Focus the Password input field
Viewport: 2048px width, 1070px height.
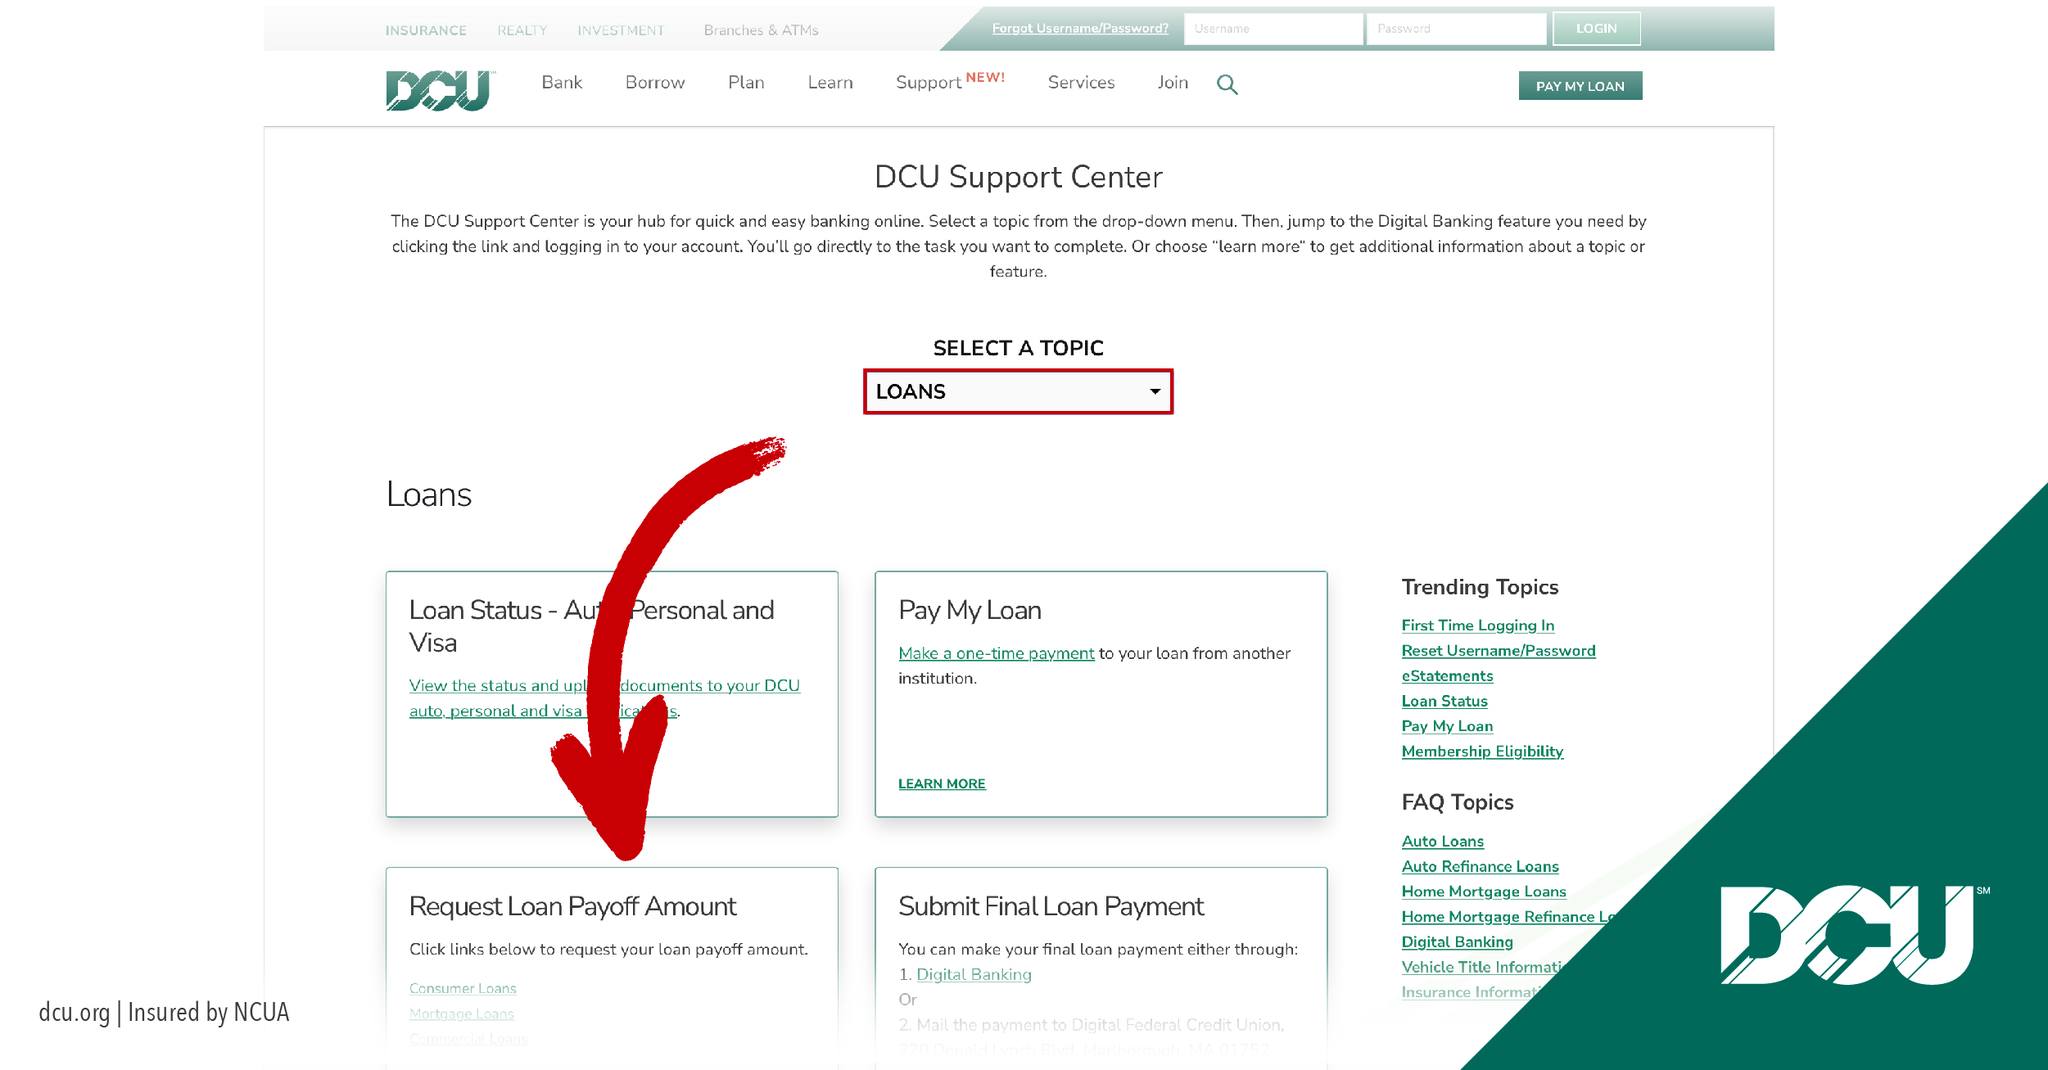point(1456,29)
